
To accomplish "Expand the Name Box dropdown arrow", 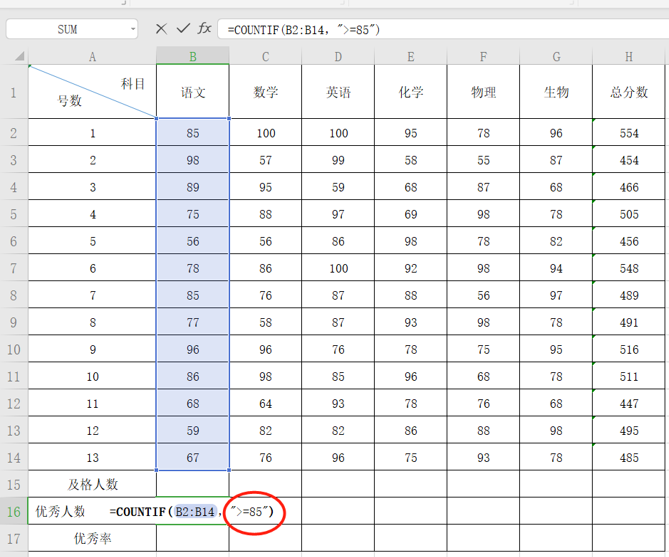I will pyautogui.click(x=133, y=29).
